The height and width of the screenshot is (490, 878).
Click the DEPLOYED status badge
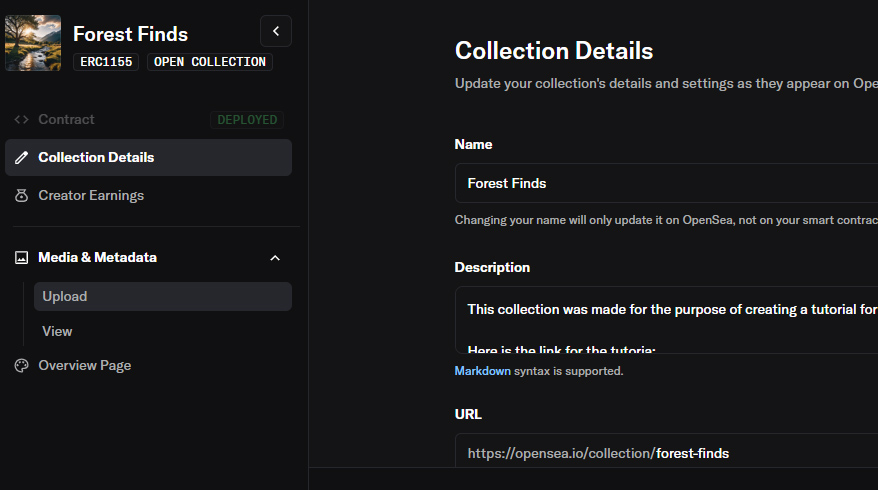click(246, 120)
